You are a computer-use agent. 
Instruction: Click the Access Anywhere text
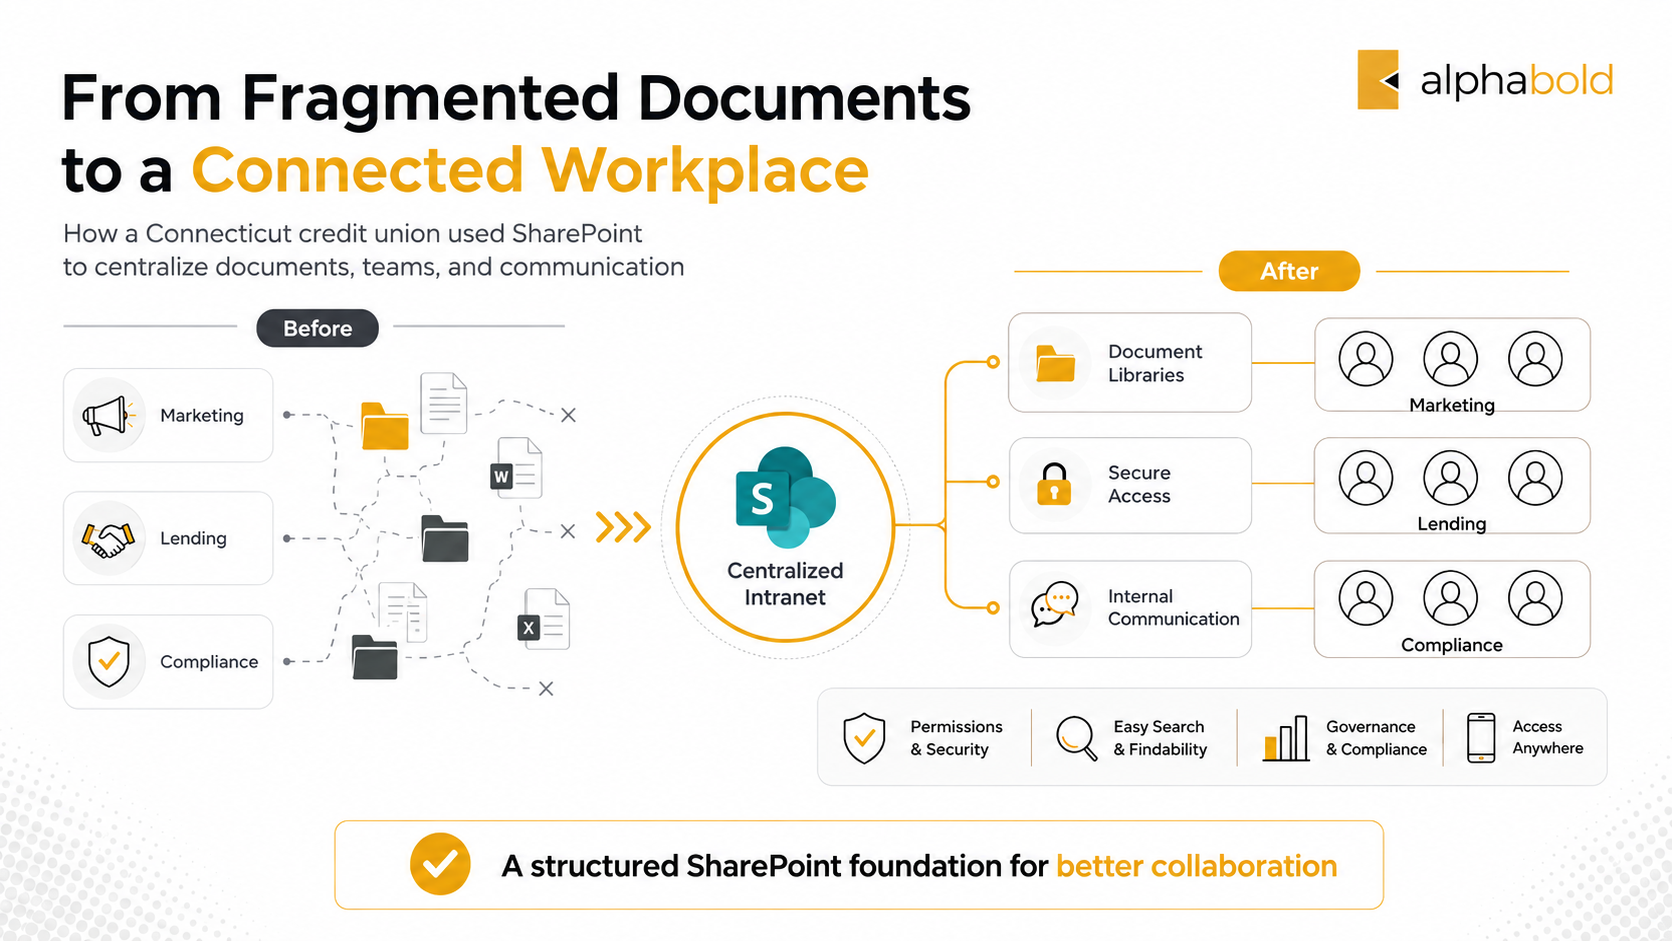pyautogui.click(x=1548, y=737)
